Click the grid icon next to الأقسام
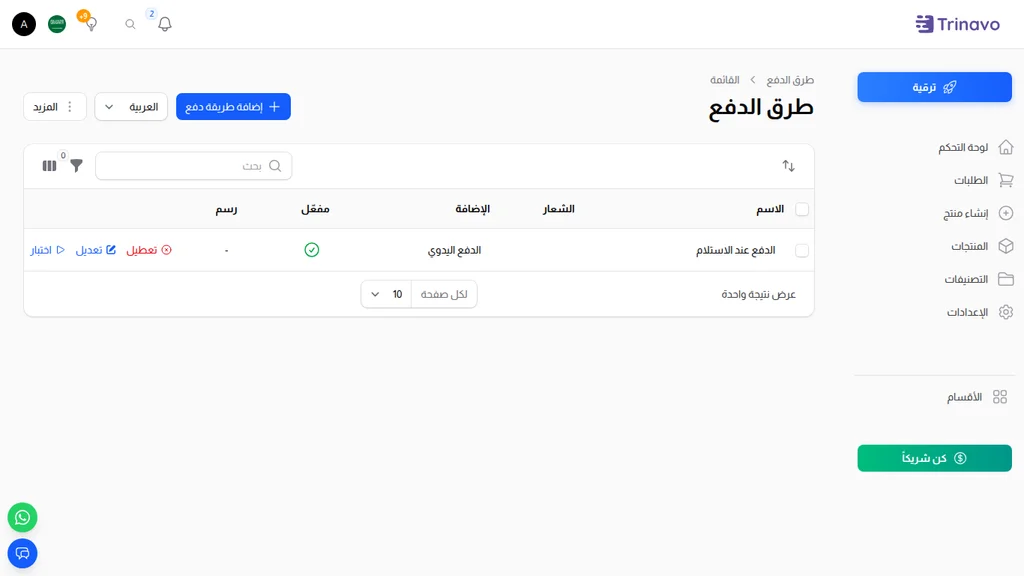 (1000, 397)
